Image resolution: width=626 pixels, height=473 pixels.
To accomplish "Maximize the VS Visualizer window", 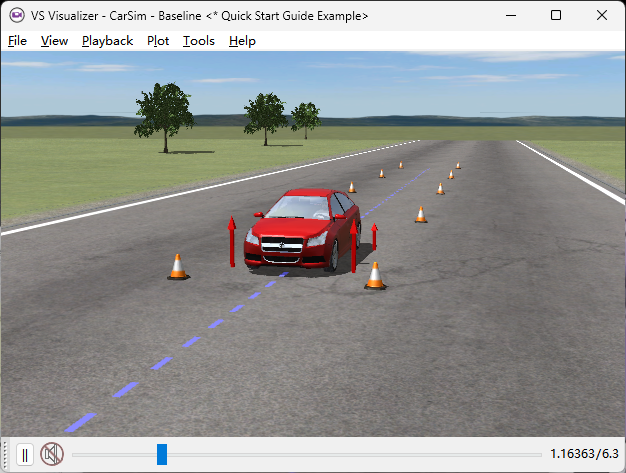I will 556,15.
